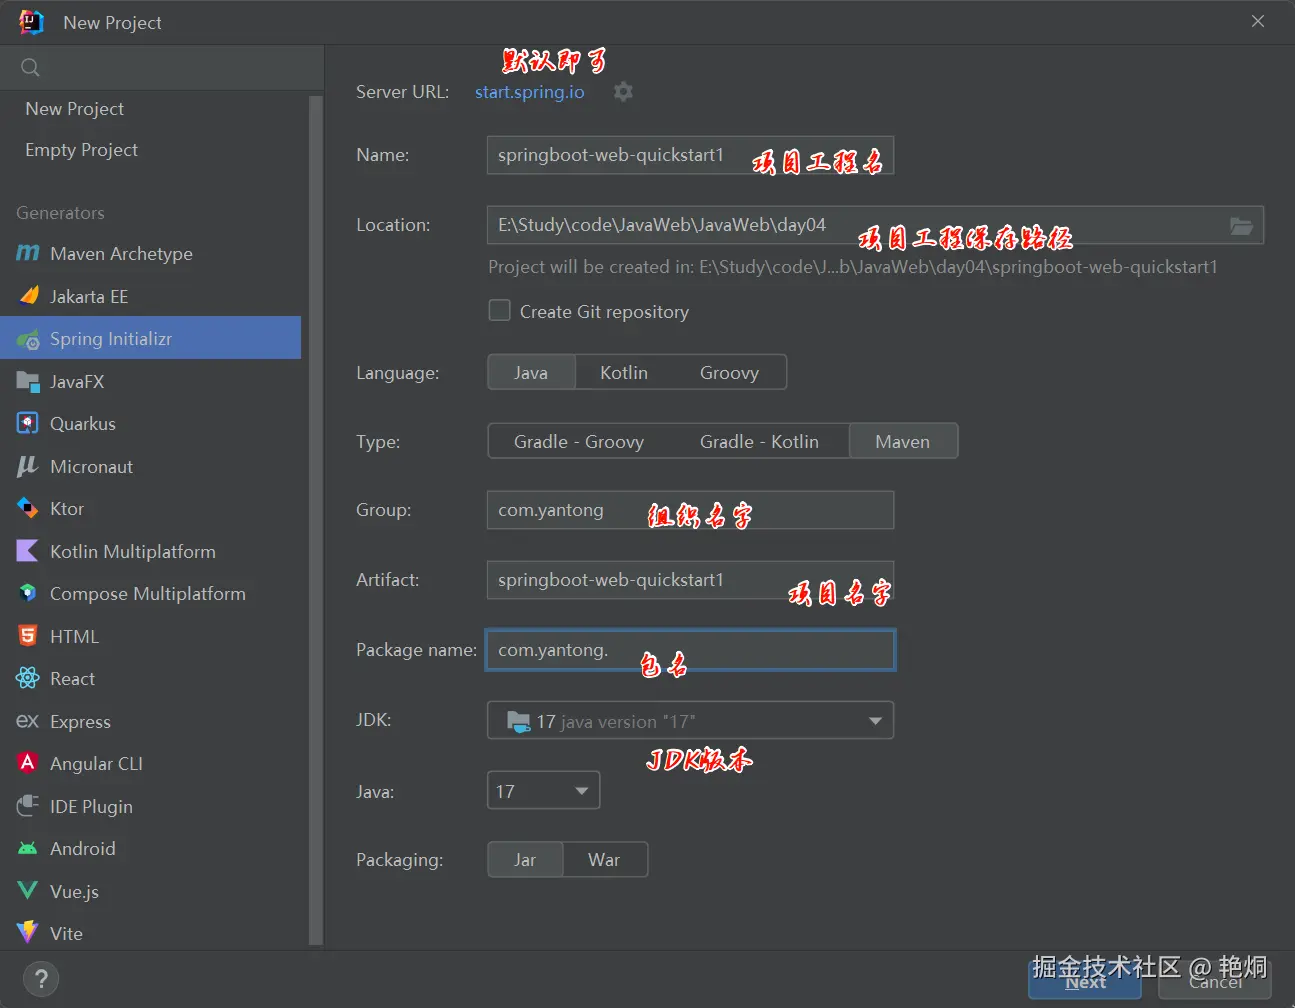Click the Micronaut mu icon
The image size is (1295, 1008).
click(x=28, y=466)
